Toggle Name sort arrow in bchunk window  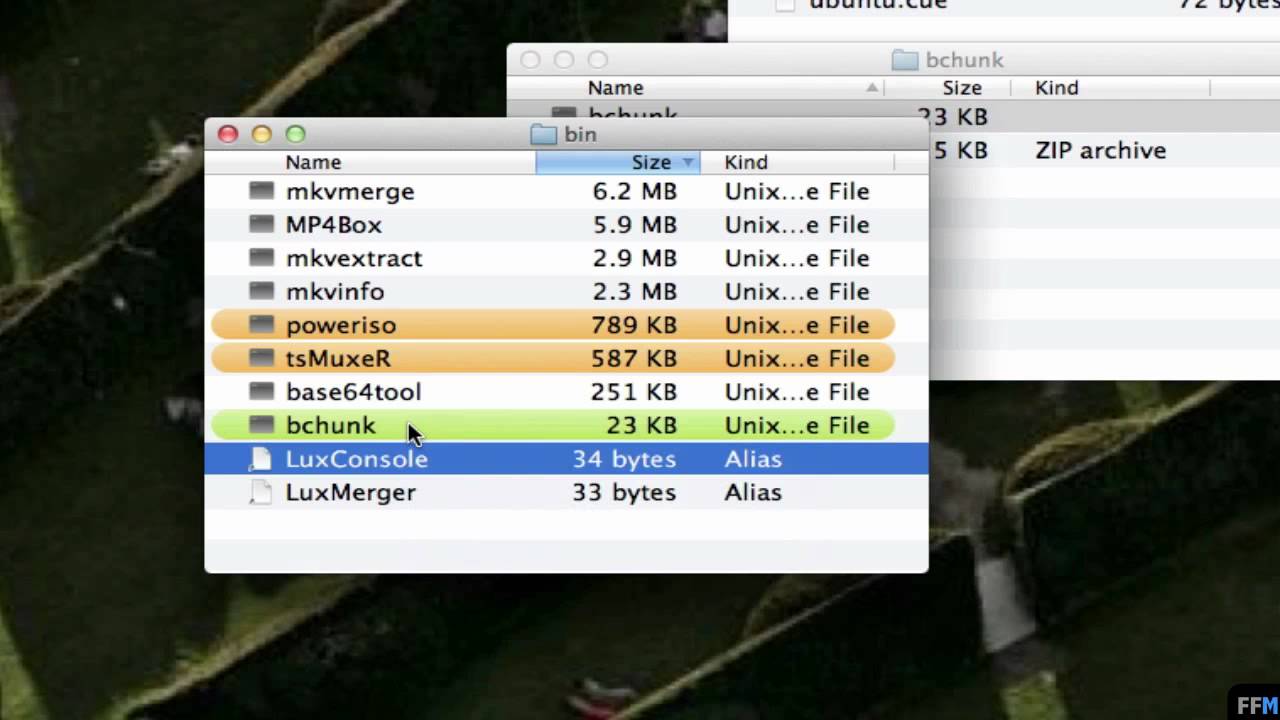pos(873,88)
